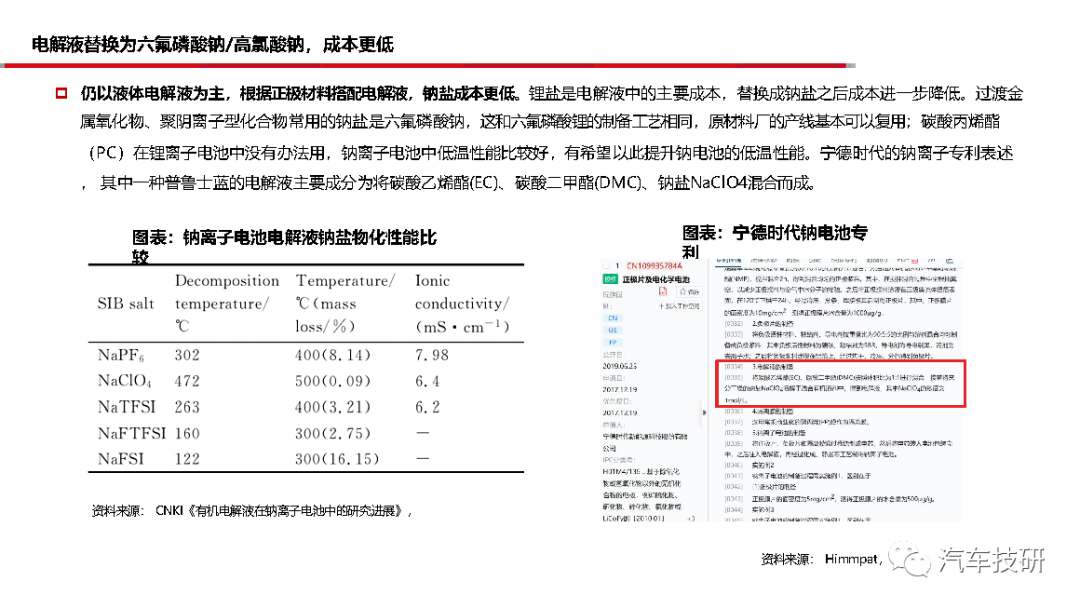Click the mass loss cell 300(2.75)
Image resolution: width=1080 pixels, height=608 pixels.
click(333, 433)
